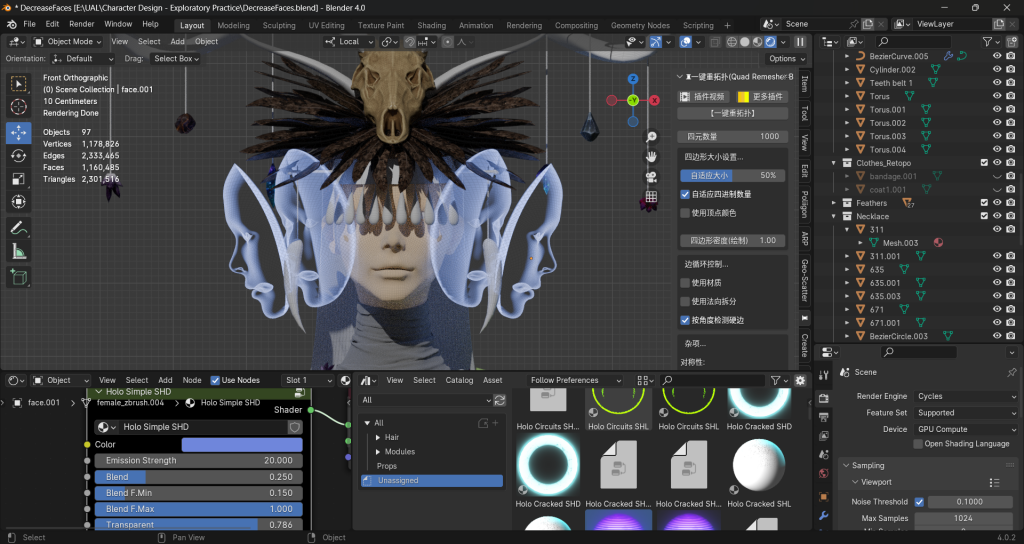The width and height of the screenshot is (1024, 544).
Task: Click the 更多插件 button
Action: coord(761,97)
